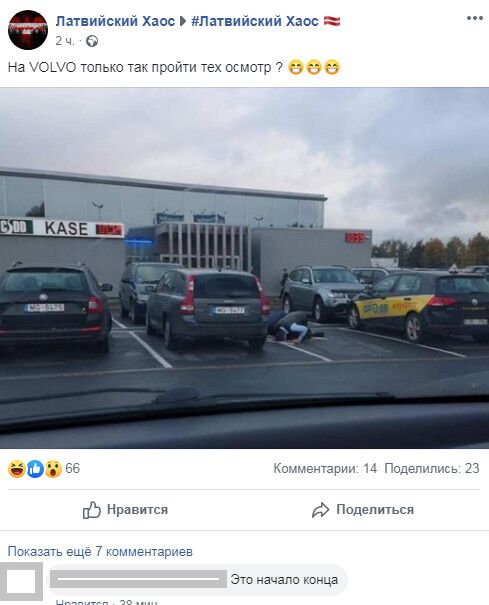Image resolution: width=489 pixels, height=605 pixels.
Task: Open the #Латвийский Хаос group link
Action: click(x=255, y=21)
